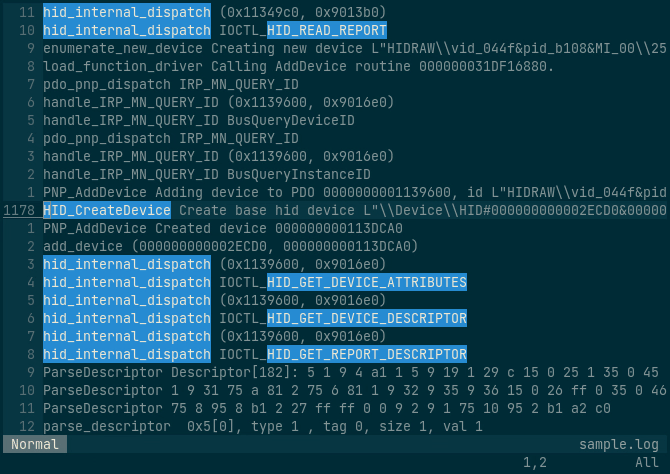The image size is (670, 474).
Task: Click the load_function_driver log line
Action: coord(298,66)
